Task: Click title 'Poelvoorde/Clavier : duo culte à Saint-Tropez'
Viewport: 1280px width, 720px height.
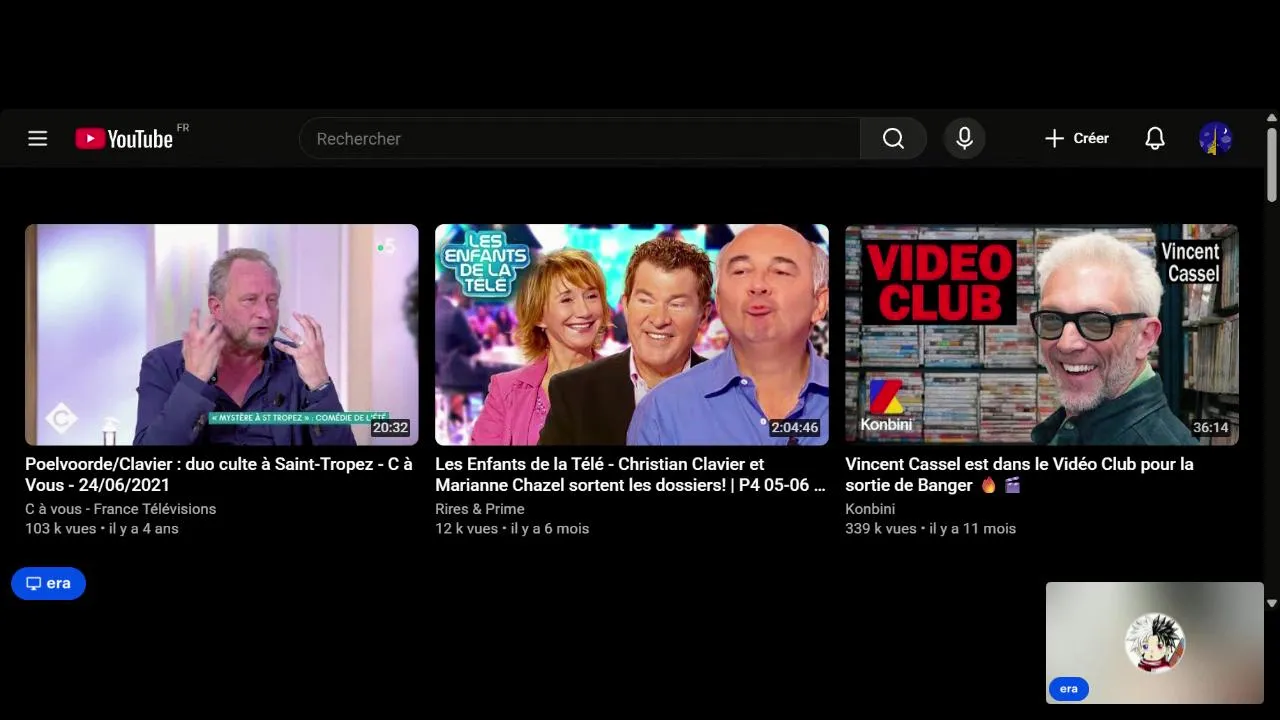Action: pos(219,474)
